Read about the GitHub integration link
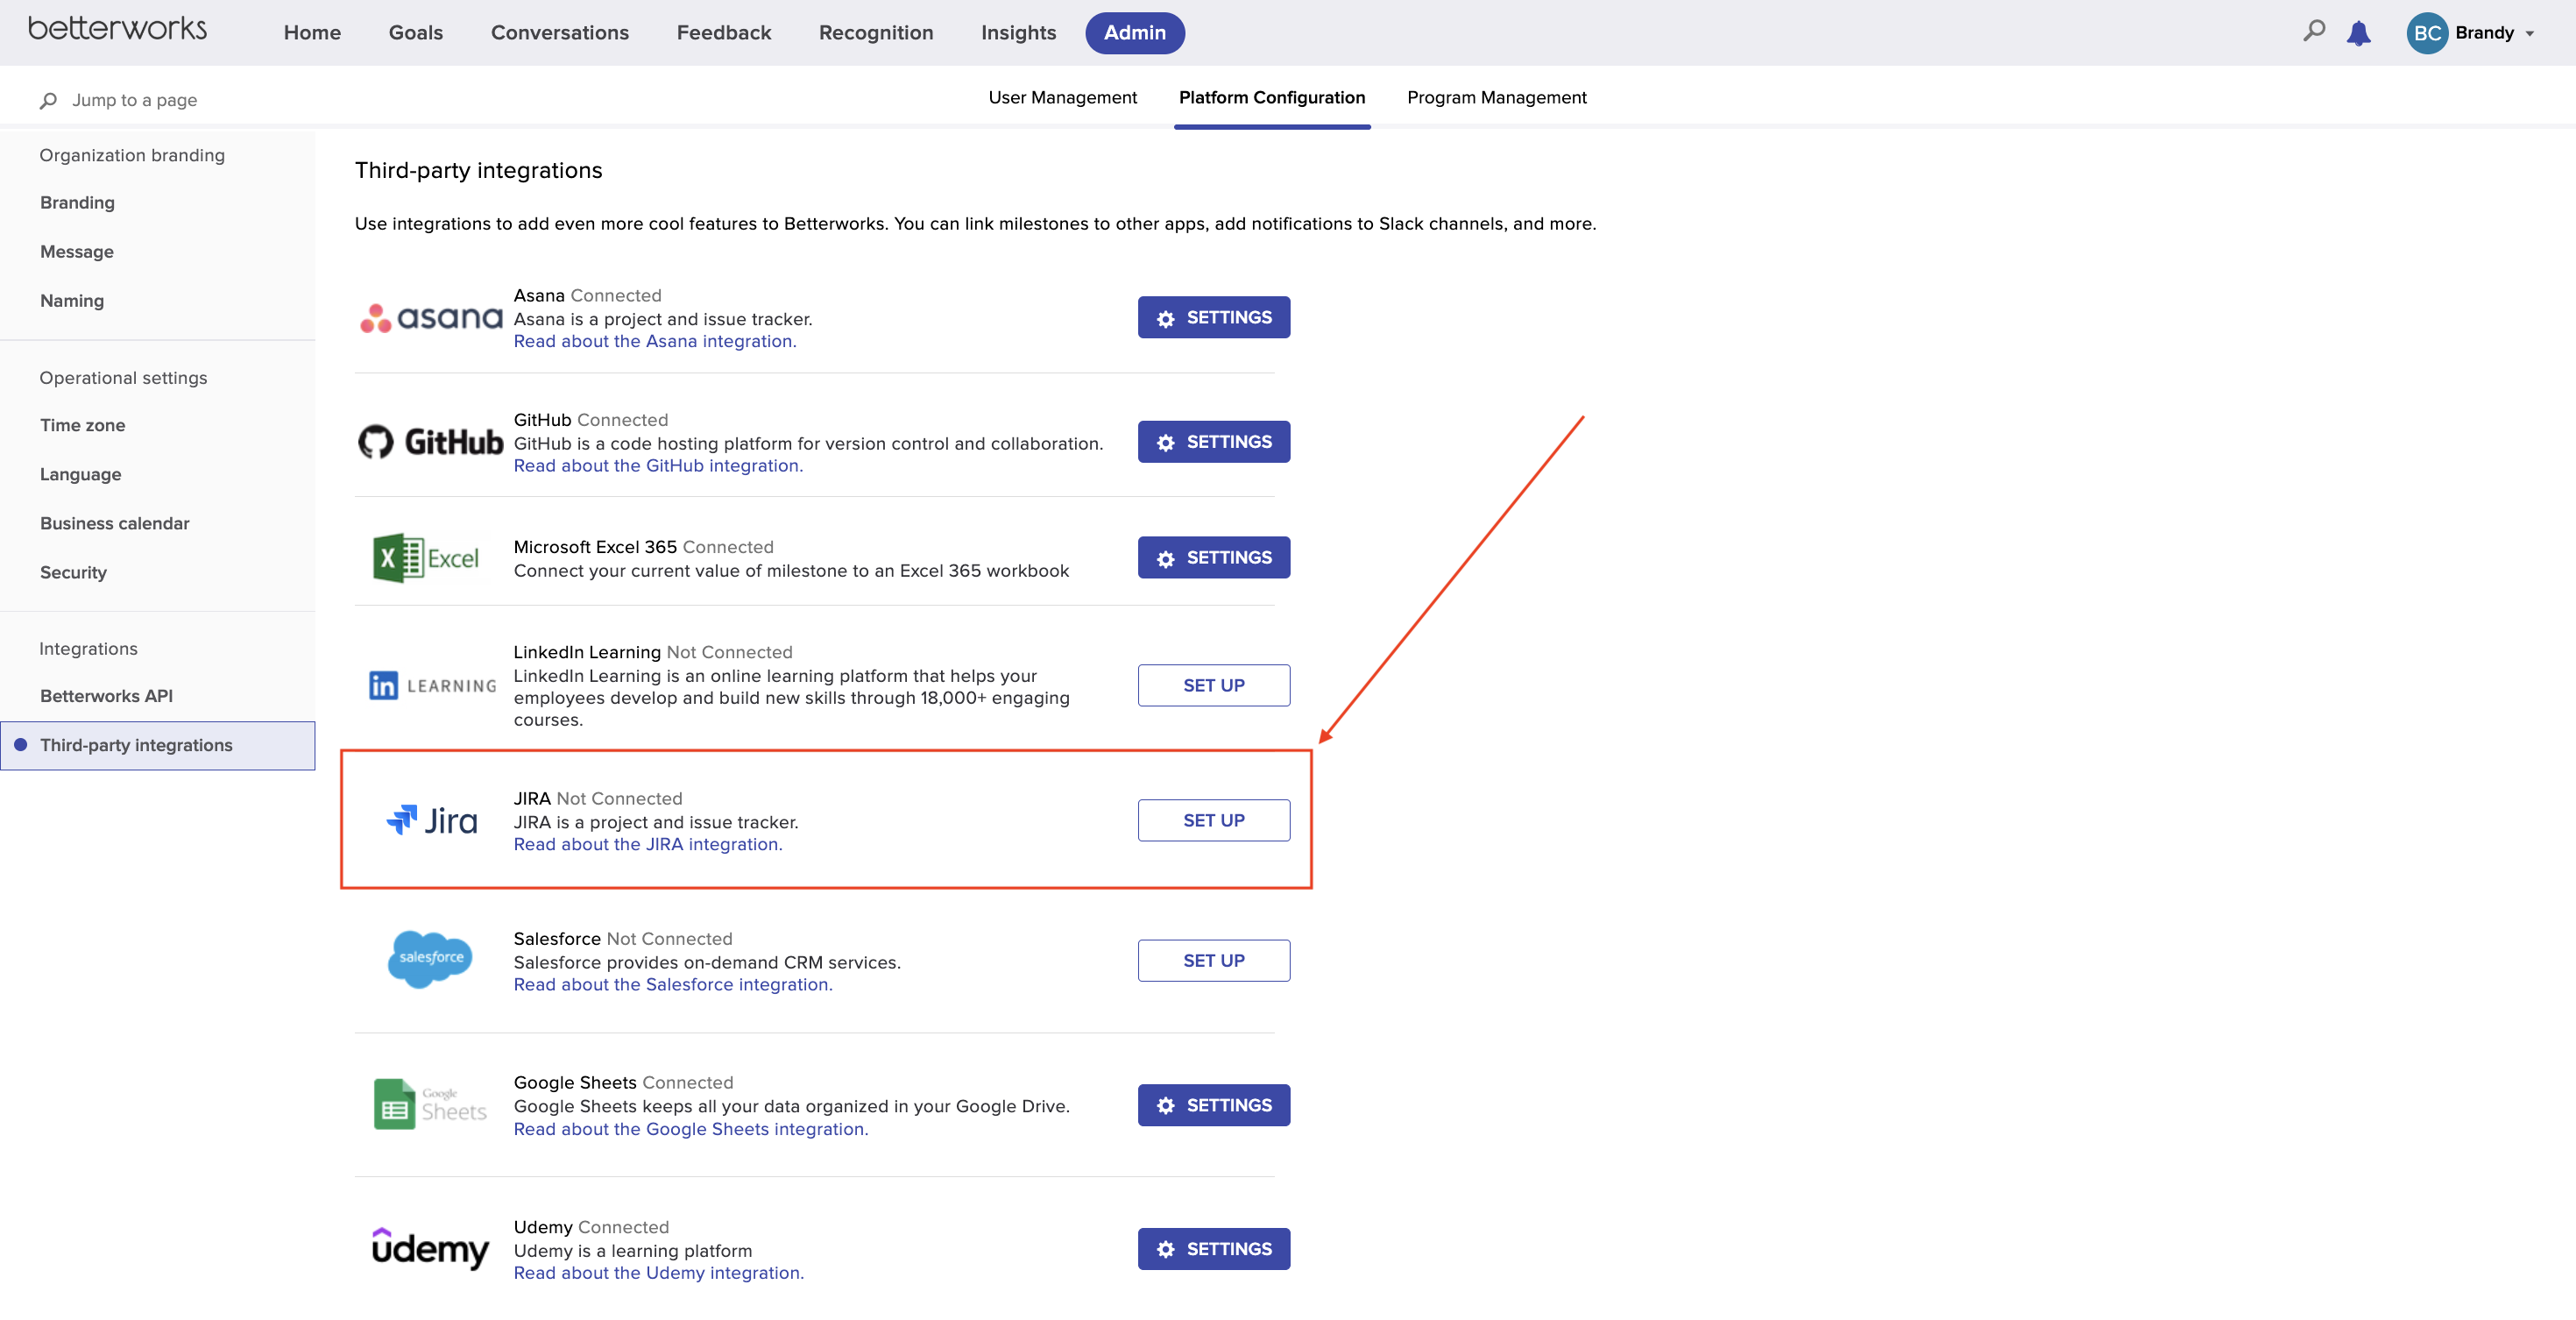This screenshot has width=2576, height=1320. [x=658, y=466]
